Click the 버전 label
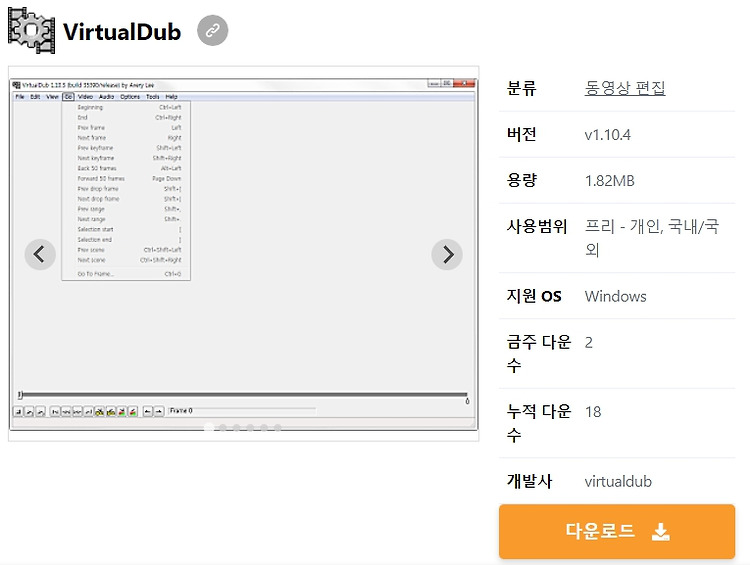 521,134
